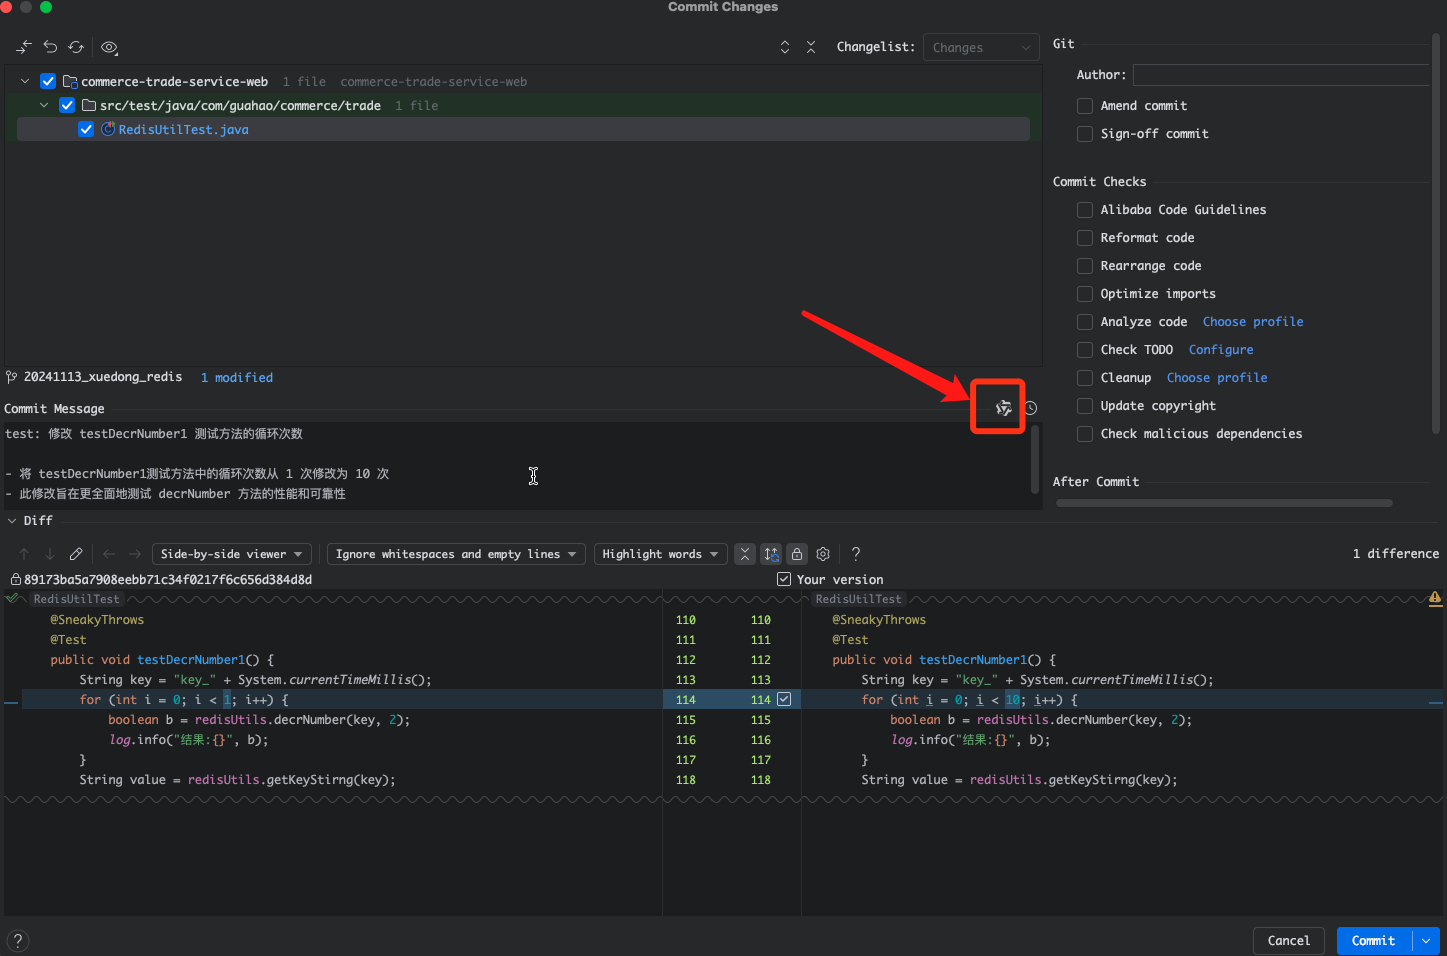
Task: Click the AI generate commit message icon
Action: pos(1003,408)
